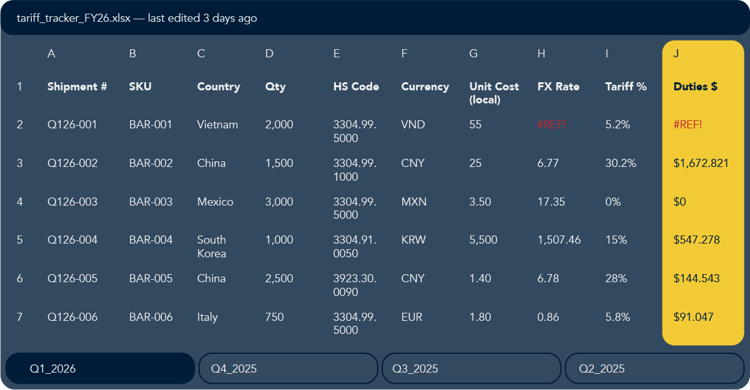Select the #REF! error in Duties column
Screen dimensions: 750x390
point(687,124)
